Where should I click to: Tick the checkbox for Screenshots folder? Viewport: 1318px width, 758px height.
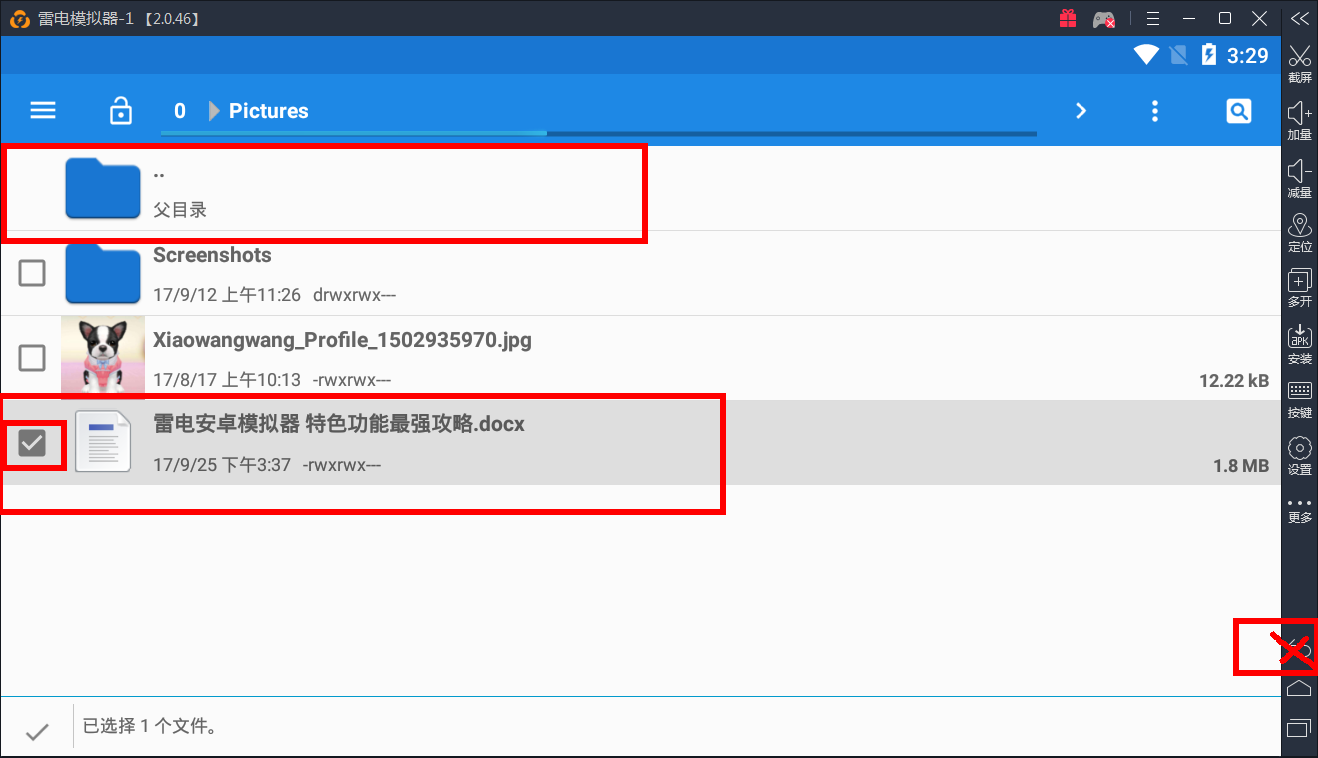[33, 272]
